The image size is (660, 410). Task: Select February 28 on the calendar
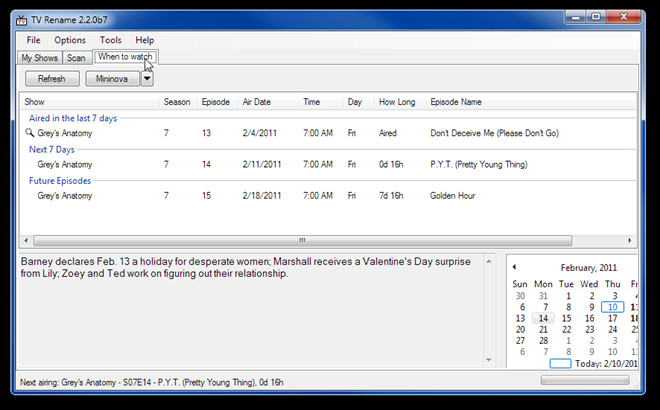point(543,341)
